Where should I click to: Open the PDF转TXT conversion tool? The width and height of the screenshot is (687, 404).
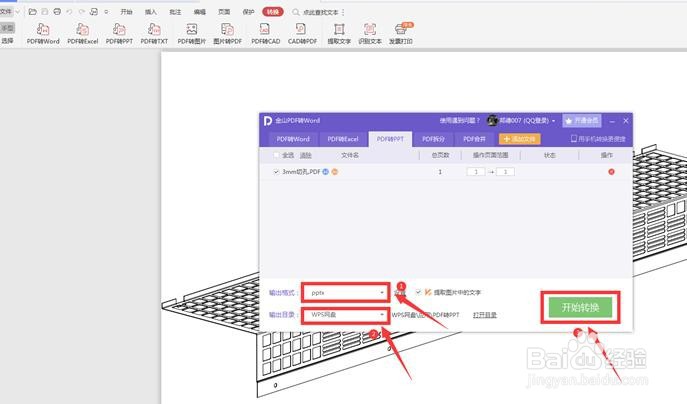tap(154, 34)
